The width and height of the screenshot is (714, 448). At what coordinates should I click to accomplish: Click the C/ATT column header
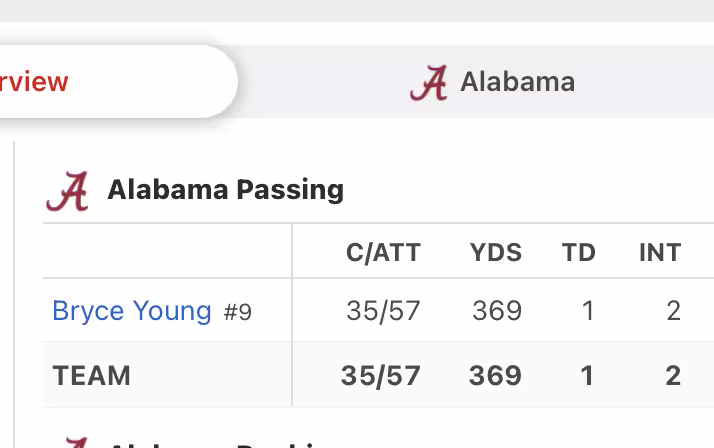click(383, 253)
